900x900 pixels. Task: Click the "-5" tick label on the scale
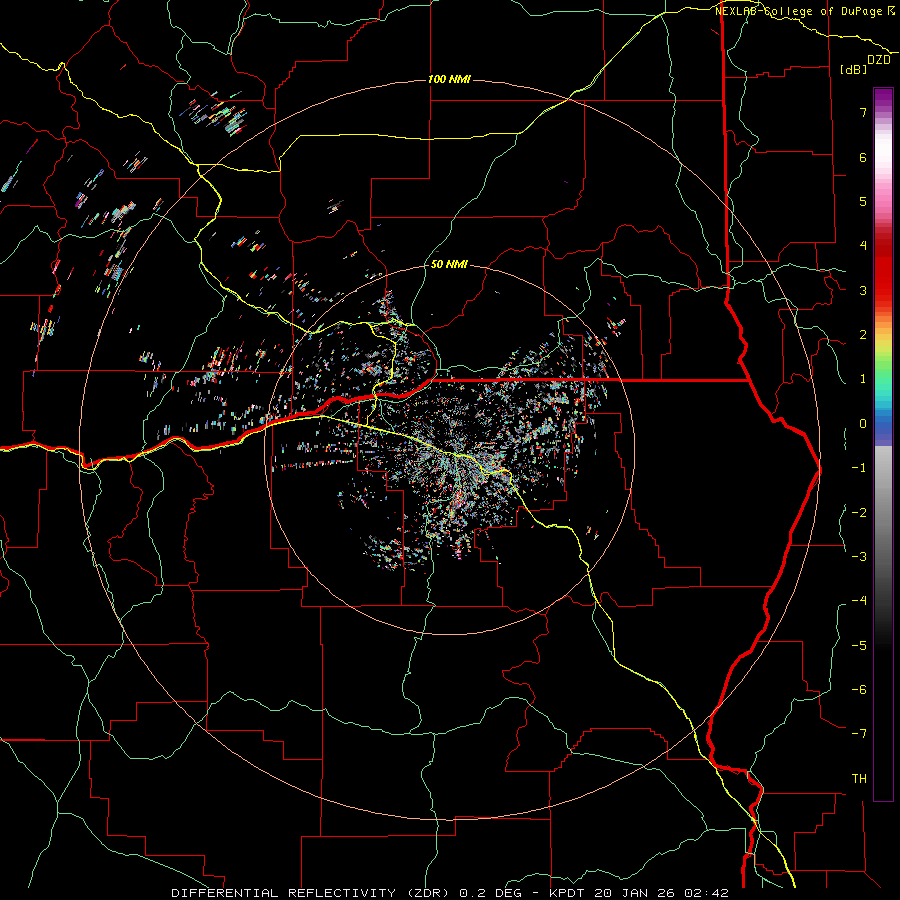859,646
